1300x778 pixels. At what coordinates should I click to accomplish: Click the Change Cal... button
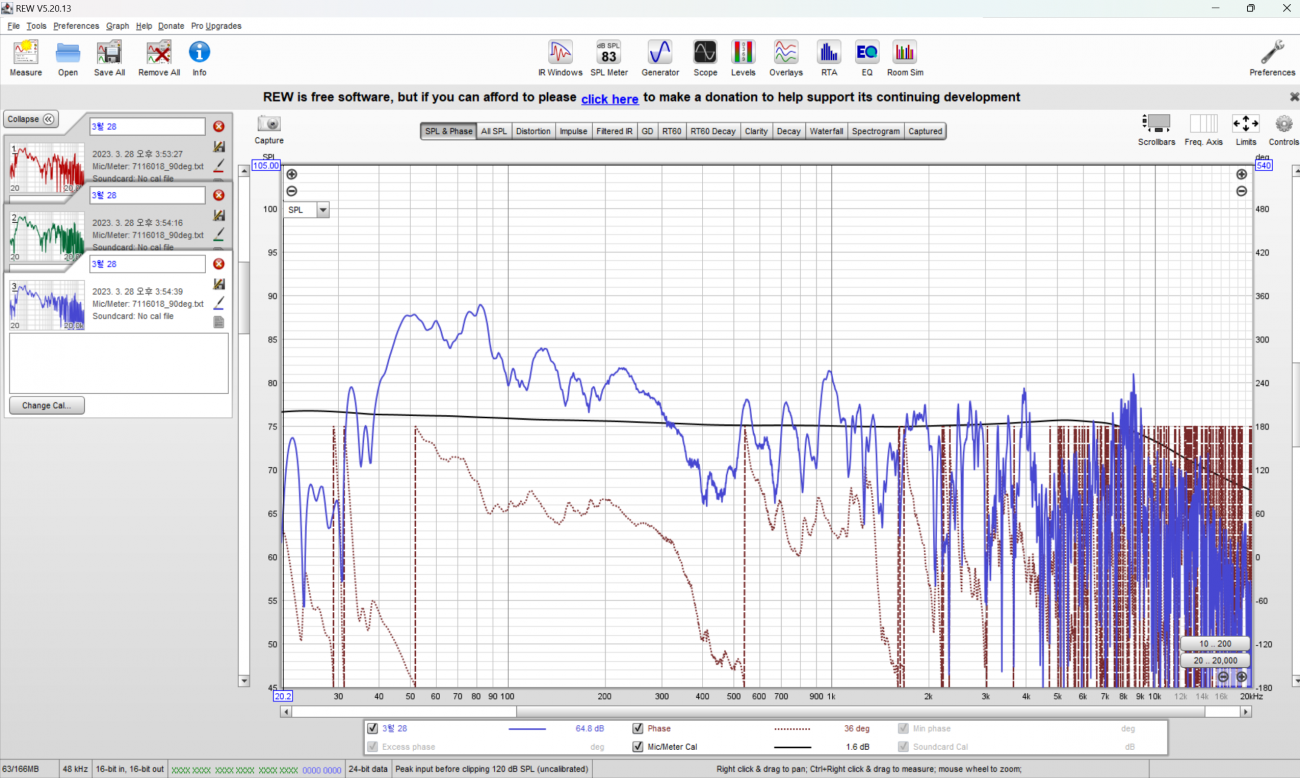click(x=47, y=406)
